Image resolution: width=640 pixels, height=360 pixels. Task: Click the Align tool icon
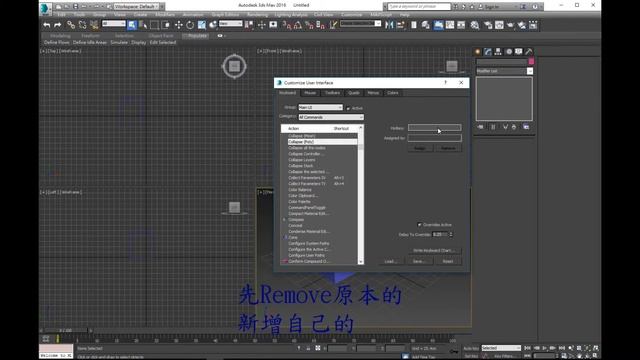(401, 25)
